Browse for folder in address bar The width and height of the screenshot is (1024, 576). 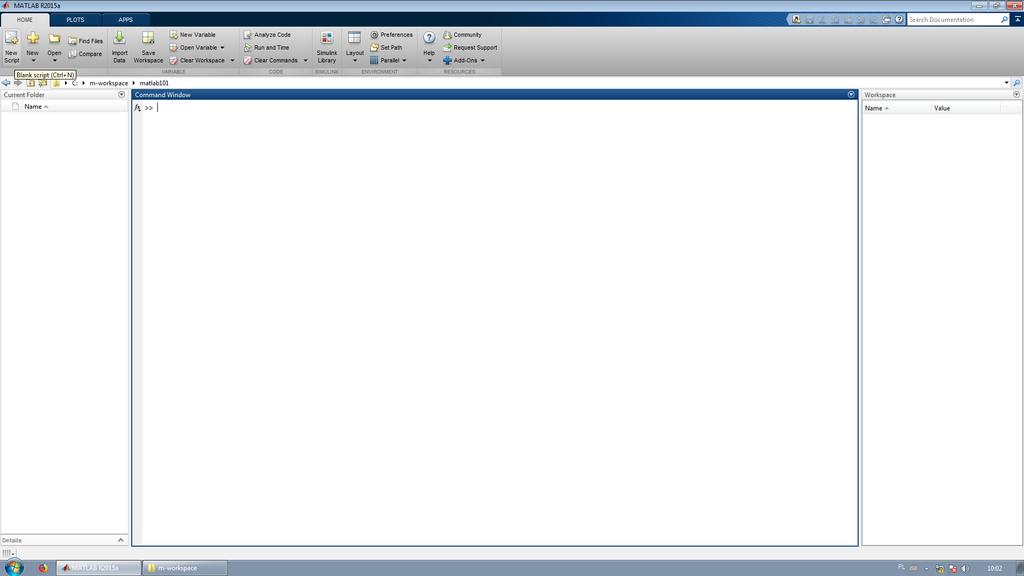click(x=43, y=83)
